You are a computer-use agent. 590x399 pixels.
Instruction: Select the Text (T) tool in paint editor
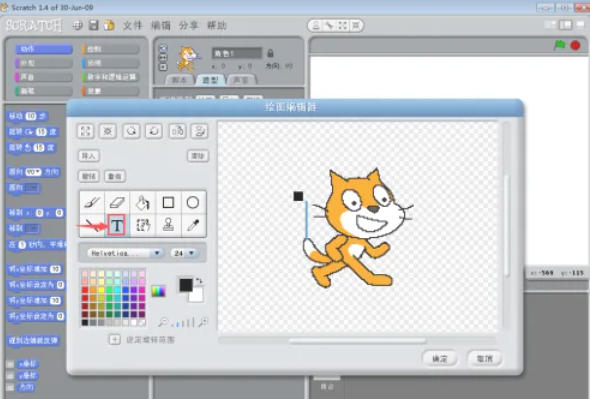[x=117, y=225]
